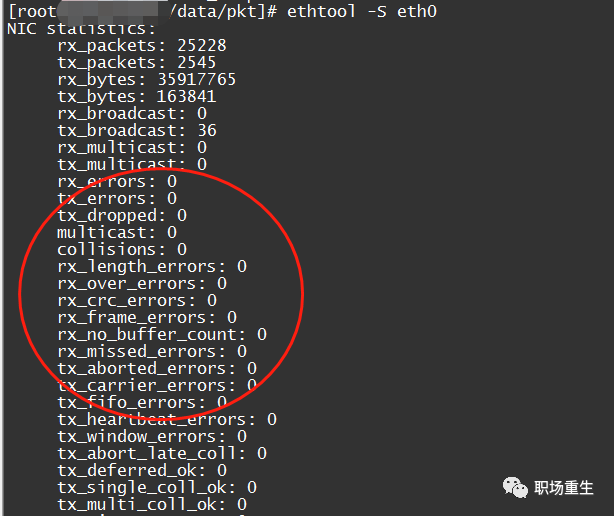Click the rx_bytes value 35917765
The height and width of the screenshot is (516, 614).
197,79
